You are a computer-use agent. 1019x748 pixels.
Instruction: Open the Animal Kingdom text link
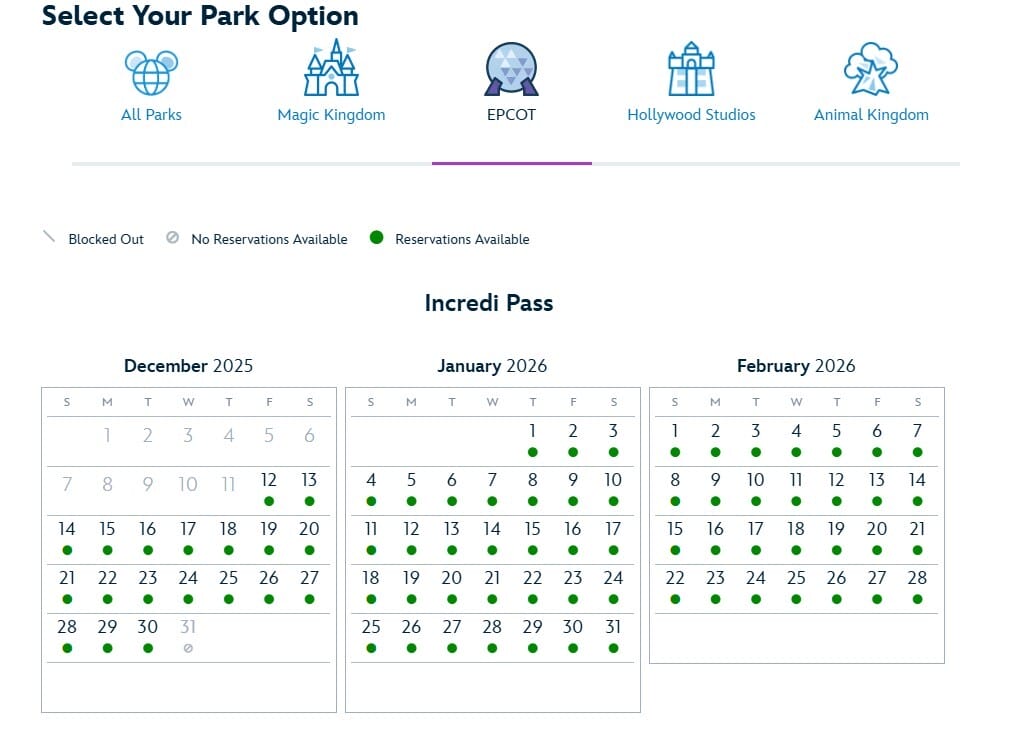click(871, 115)
